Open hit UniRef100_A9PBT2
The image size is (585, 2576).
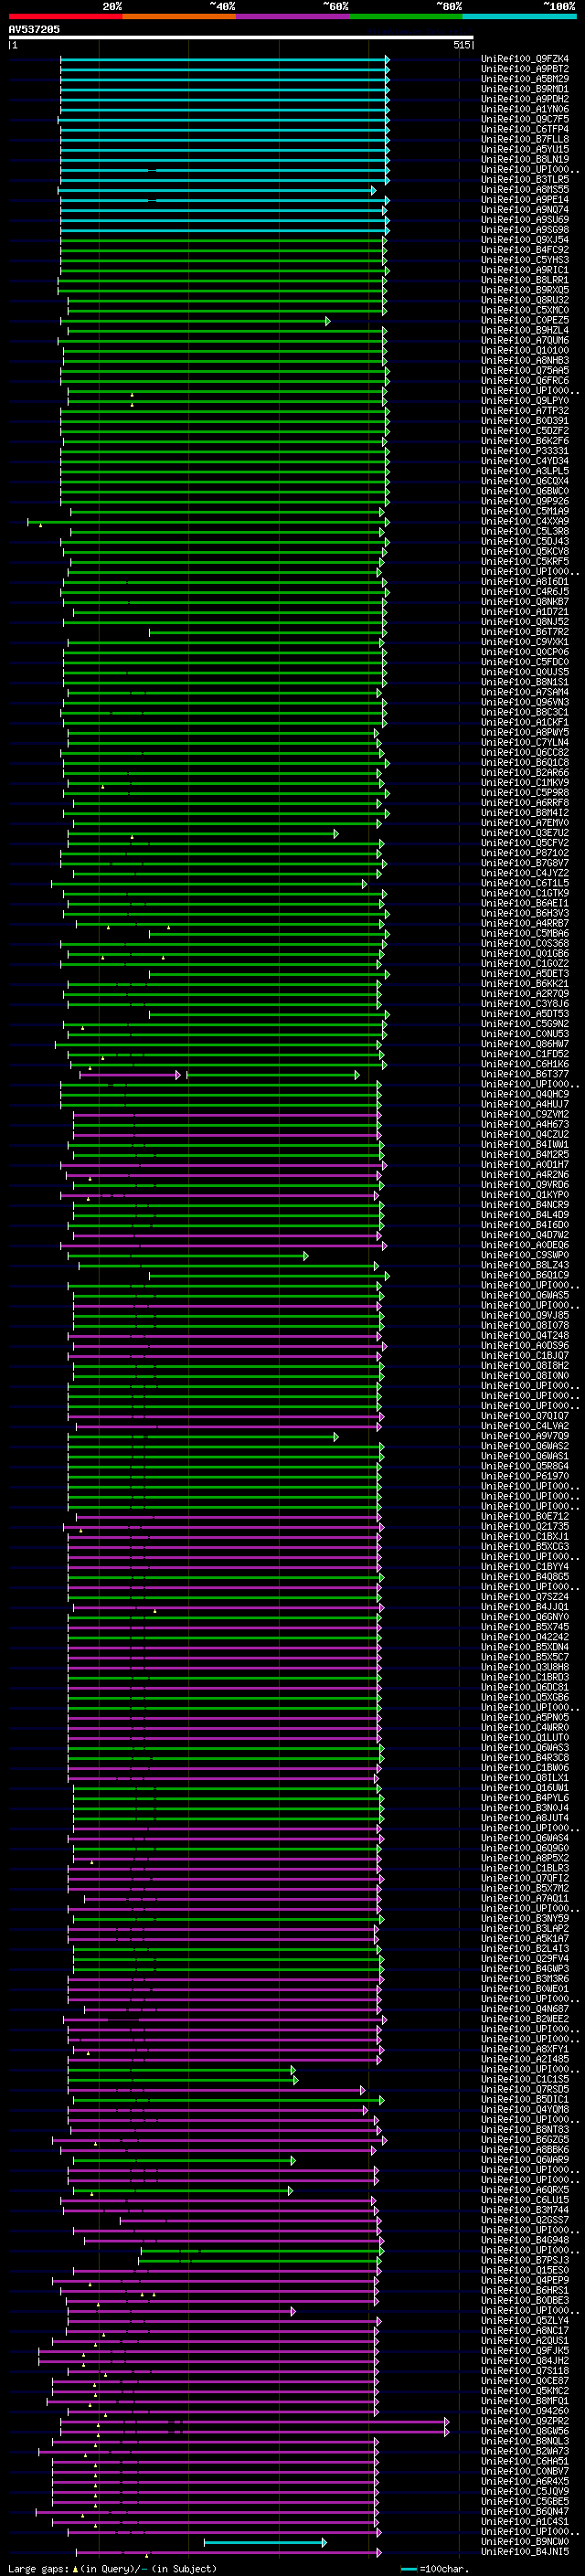525,70
